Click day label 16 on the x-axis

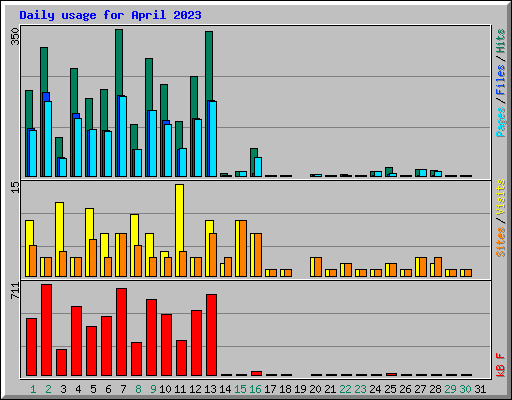[255, 389]
